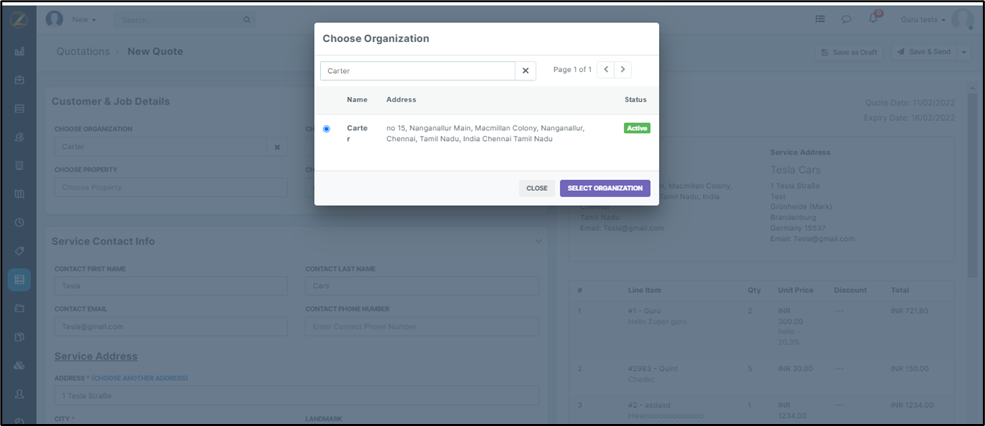The width and height of the screenshot is (985, 426).
Task: Open the notifications bell icon
Action: tap(873, 18)
